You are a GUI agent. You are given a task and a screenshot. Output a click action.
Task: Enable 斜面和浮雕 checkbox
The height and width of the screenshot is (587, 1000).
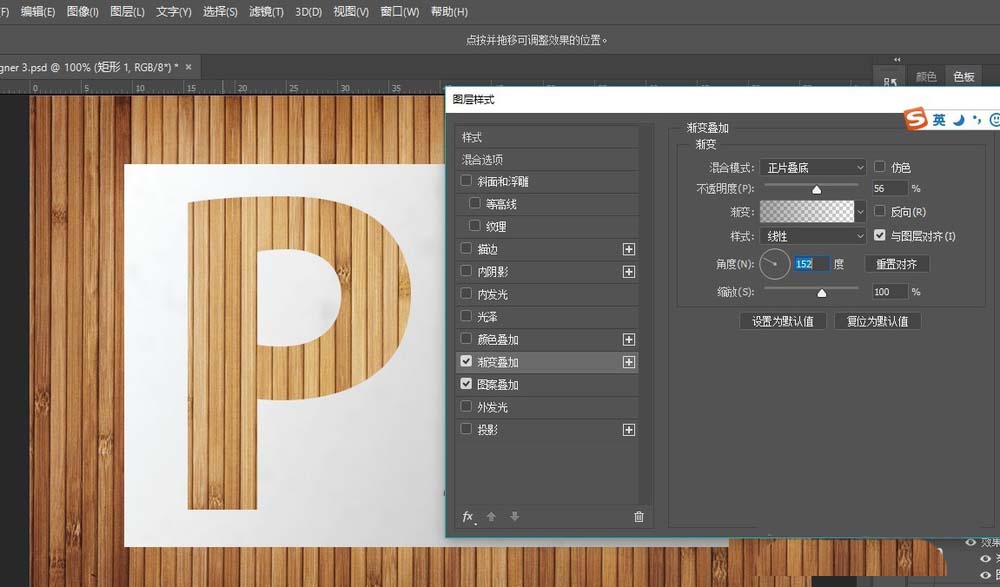pyautogui.click(x=466, y=181)
